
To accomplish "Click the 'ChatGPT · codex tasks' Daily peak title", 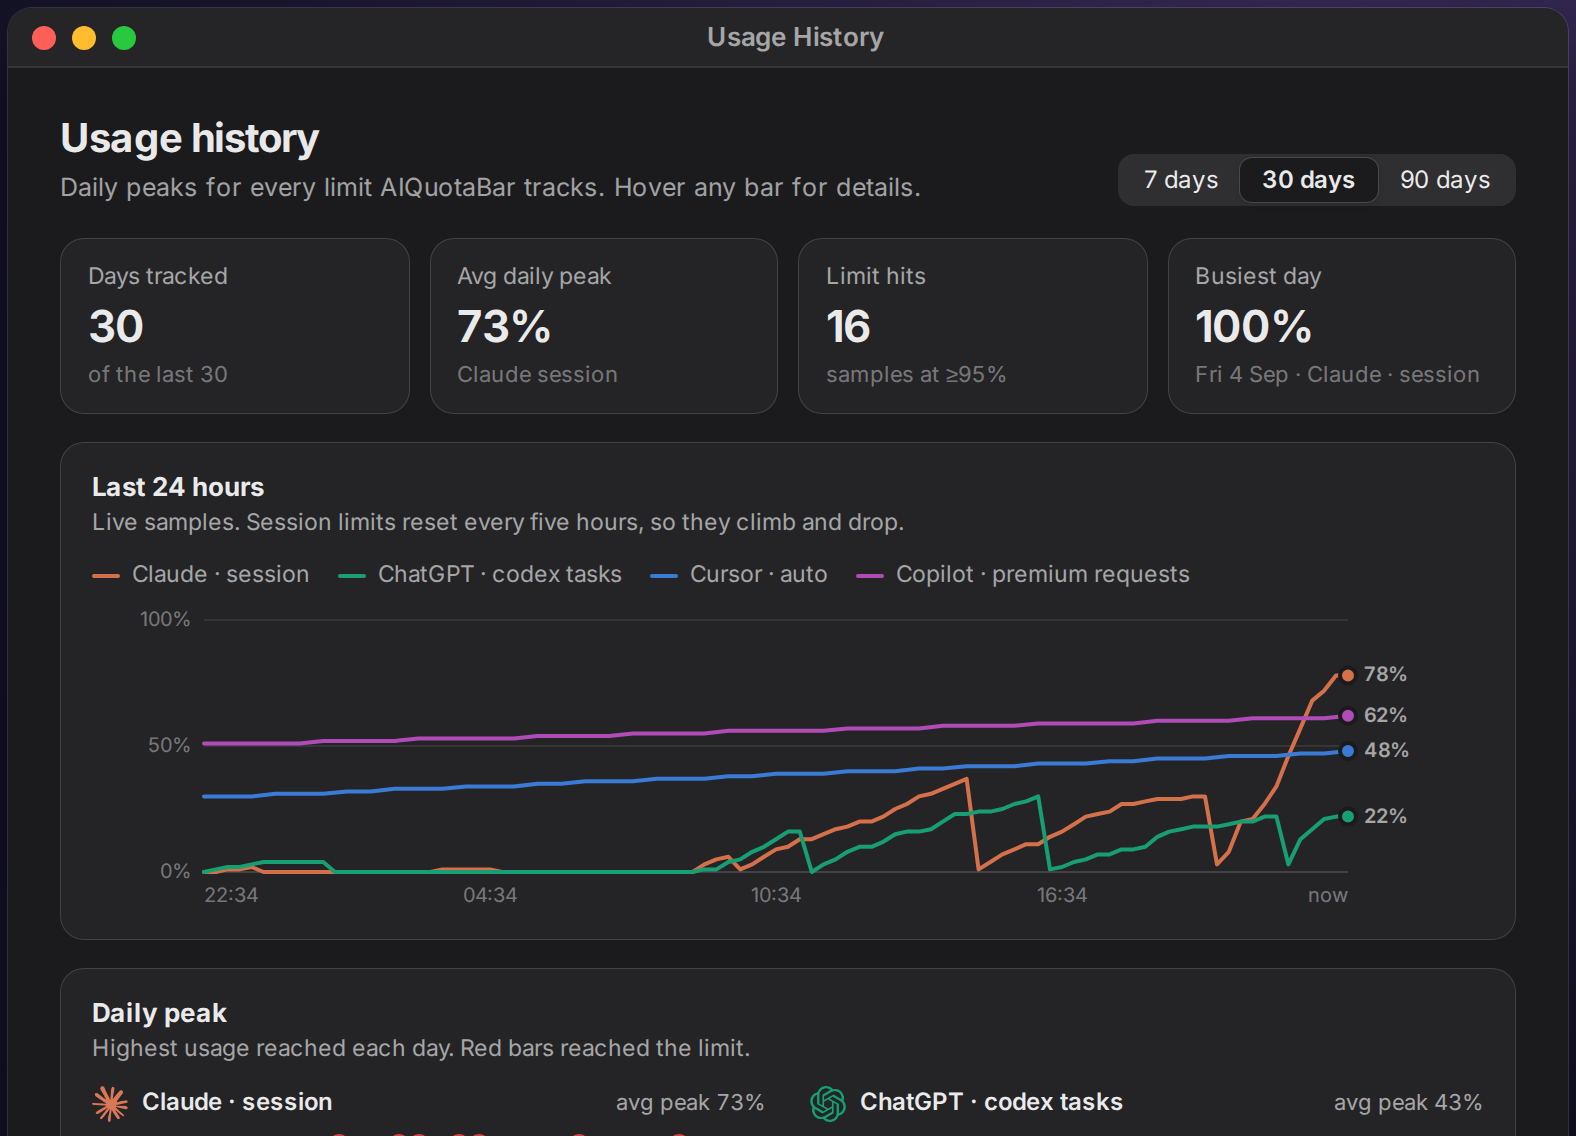I will [991, 1102].
